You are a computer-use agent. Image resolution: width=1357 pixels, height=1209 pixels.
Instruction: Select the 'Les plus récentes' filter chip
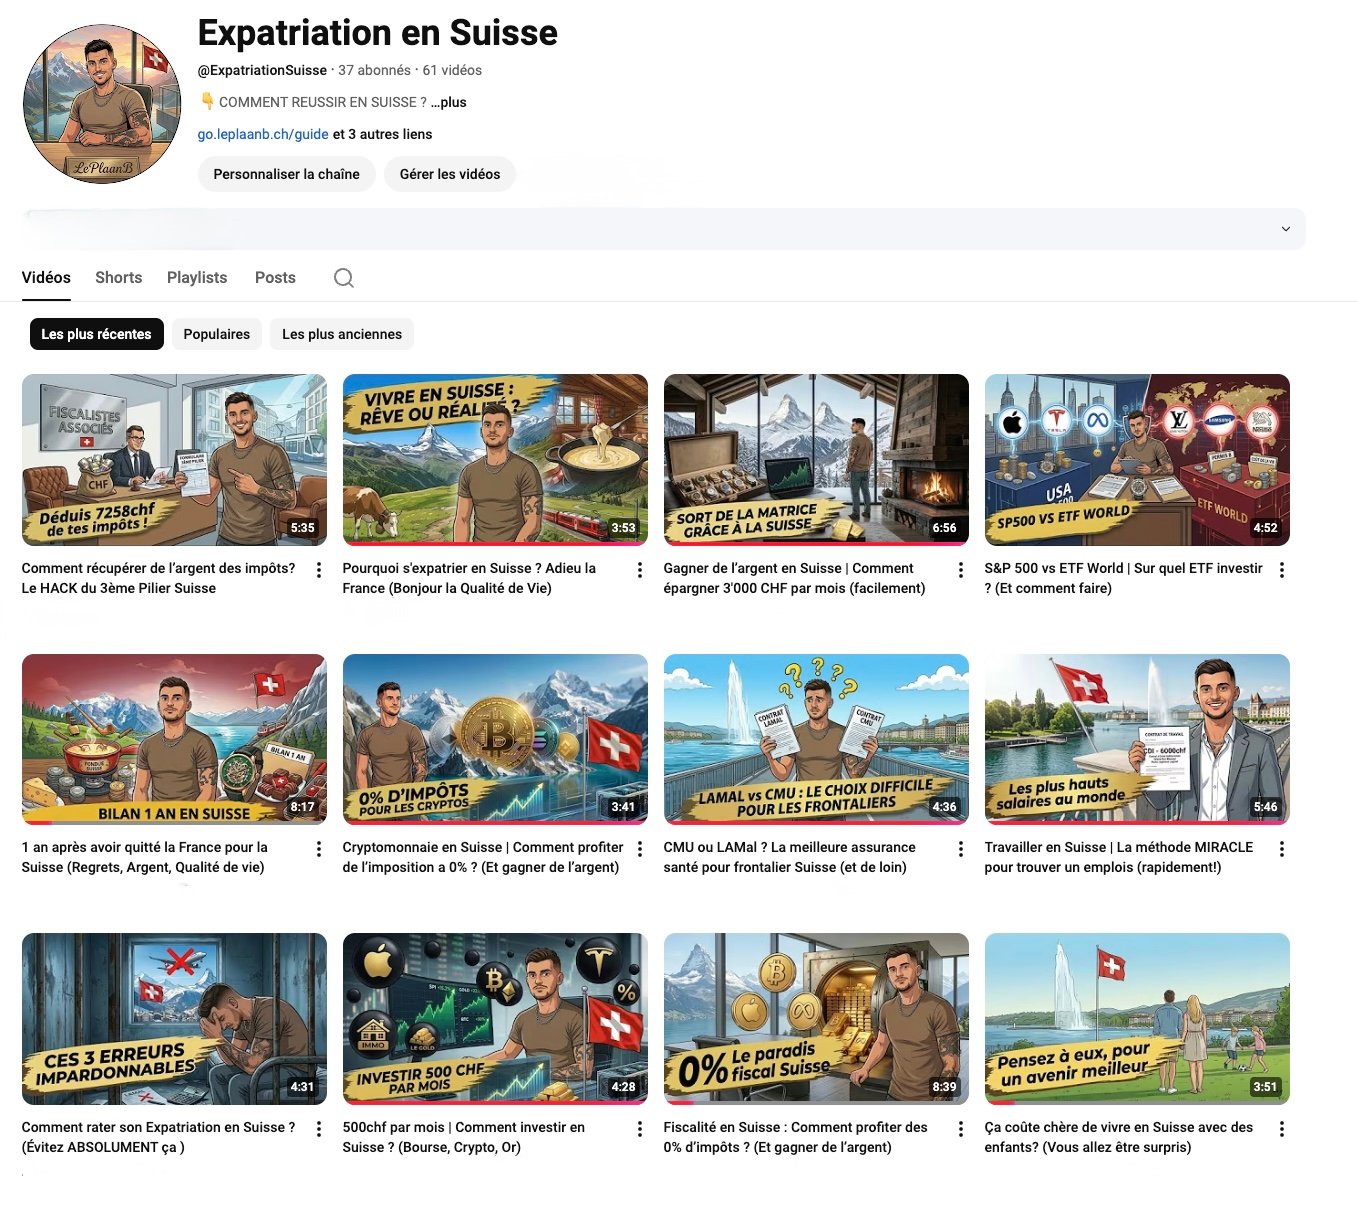96,334
